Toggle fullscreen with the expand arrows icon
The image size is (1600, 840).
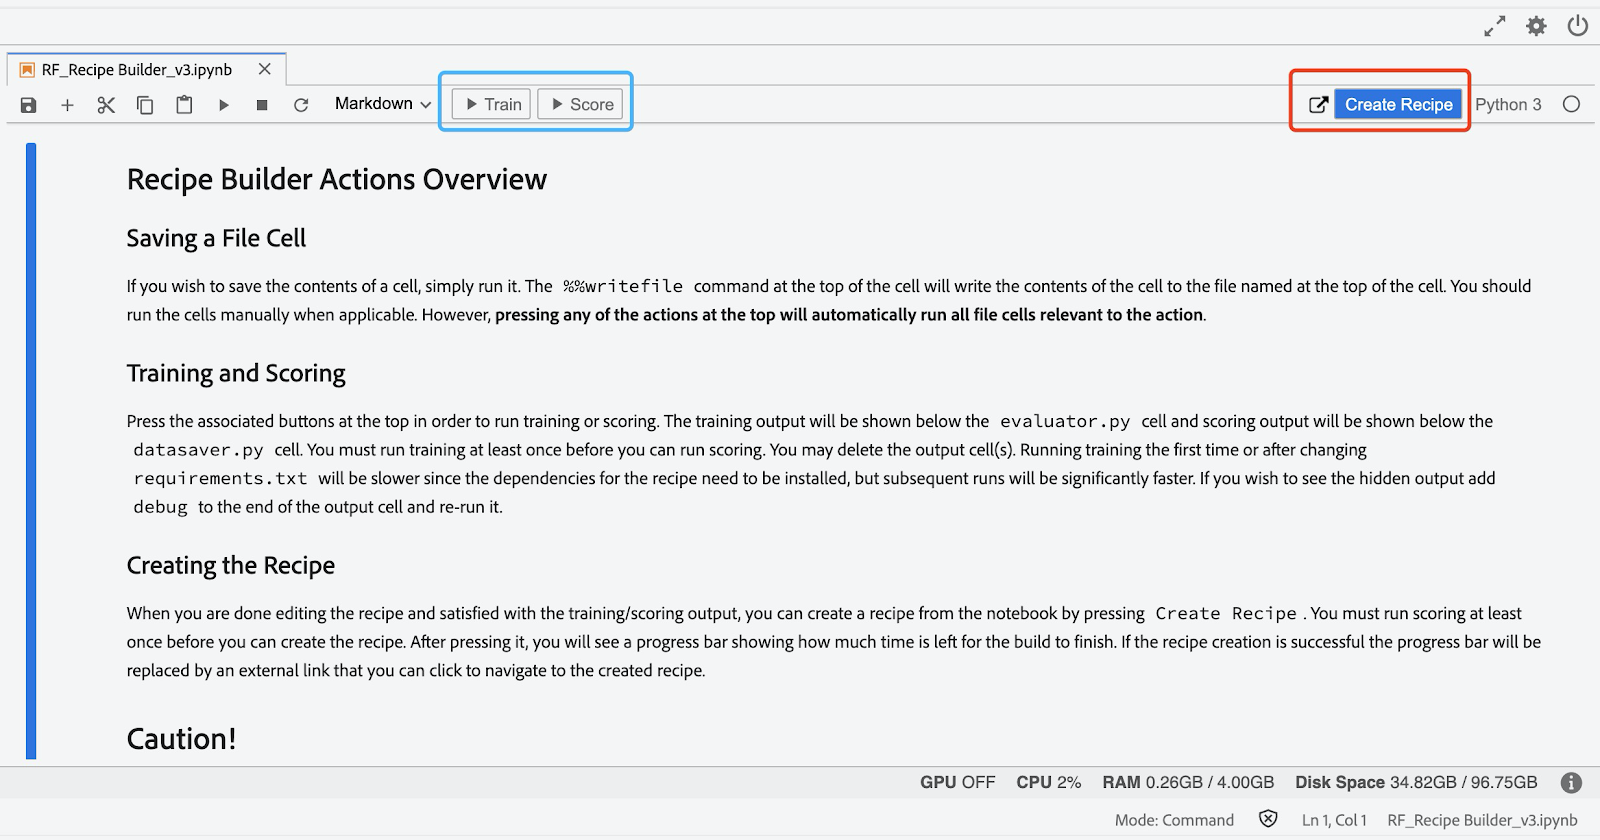(1494, 26)
